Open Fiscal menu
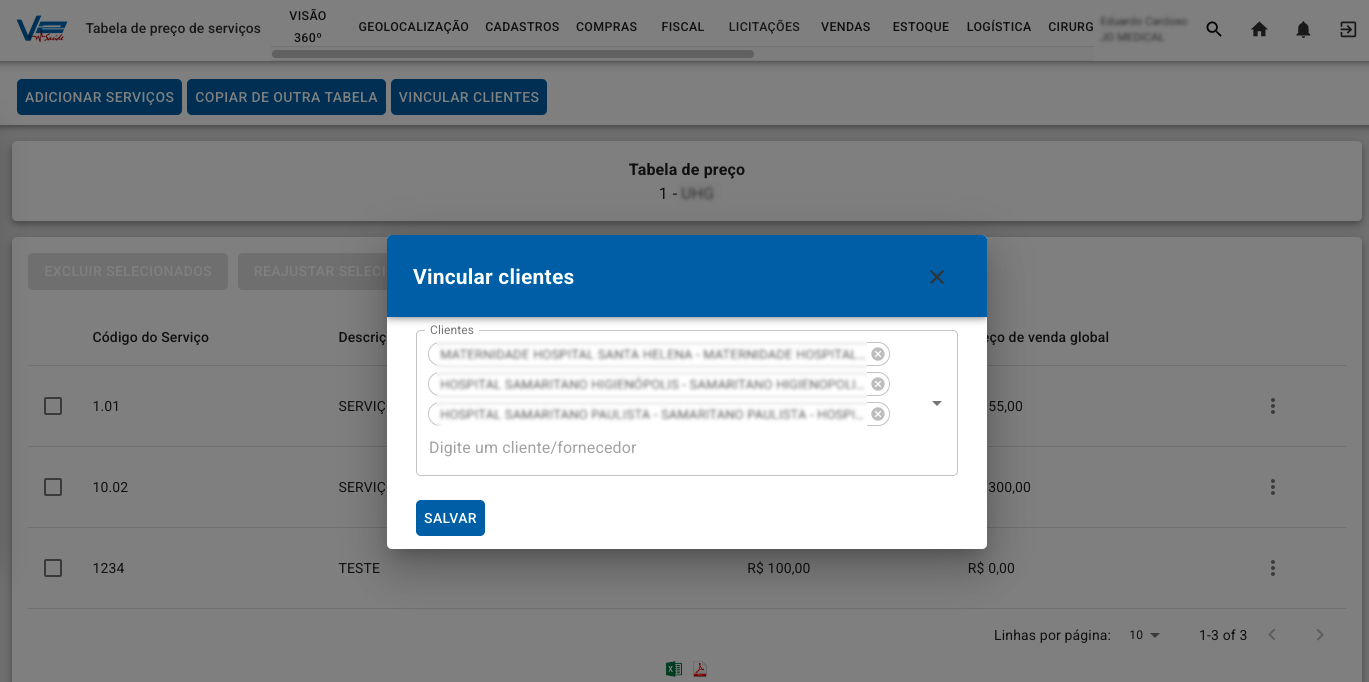This screenshot has width=1369, height=682. (683, 27)
